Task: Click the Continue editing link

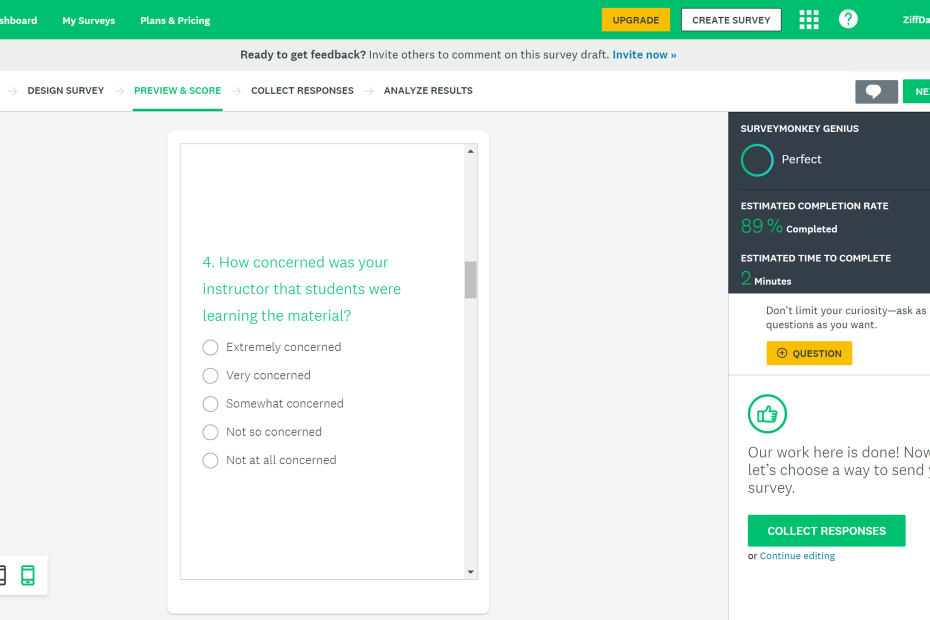Action: click(x=797, y=555)
